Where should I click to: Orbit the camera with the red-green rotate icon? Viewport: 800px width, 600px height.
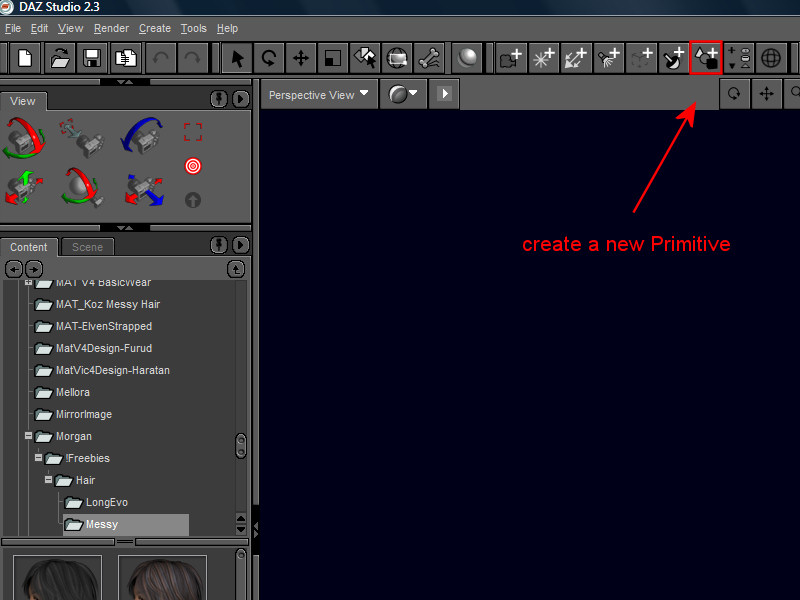23,138
